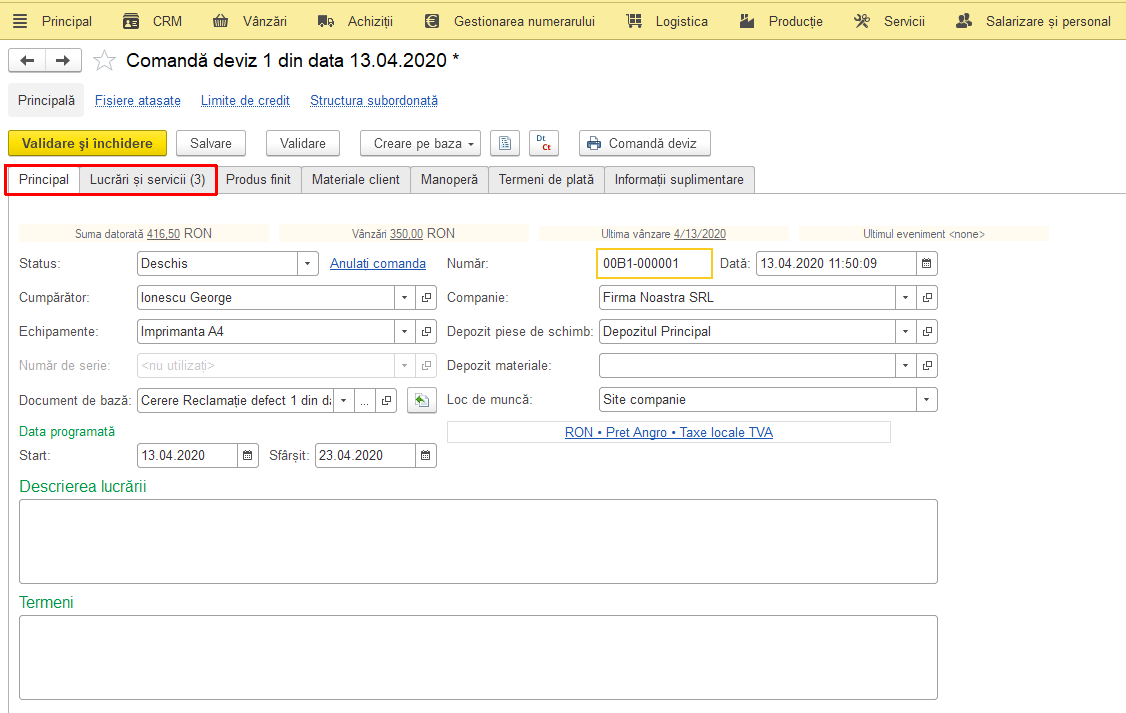Open calendar picker for Dată field
1126x713 pixels.
926,264
